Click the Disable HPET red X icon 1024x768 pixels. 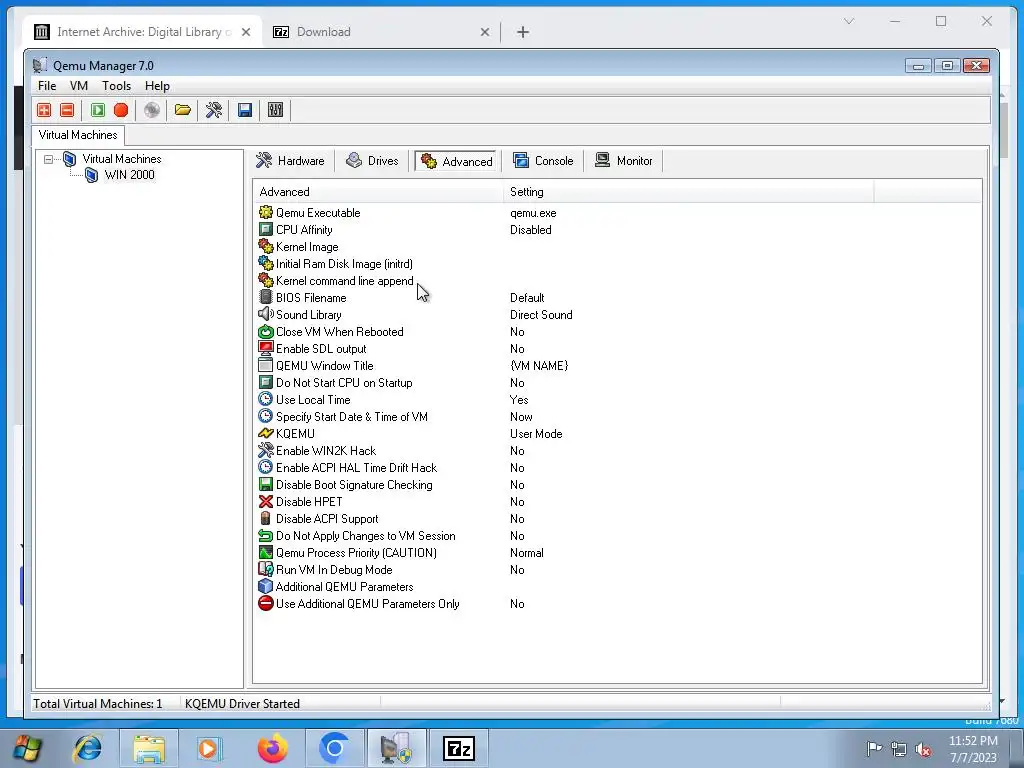tap(266, 501)
